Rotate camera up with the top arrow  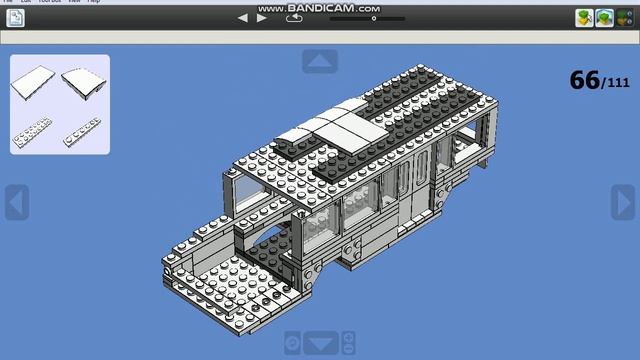coord(320,61)
